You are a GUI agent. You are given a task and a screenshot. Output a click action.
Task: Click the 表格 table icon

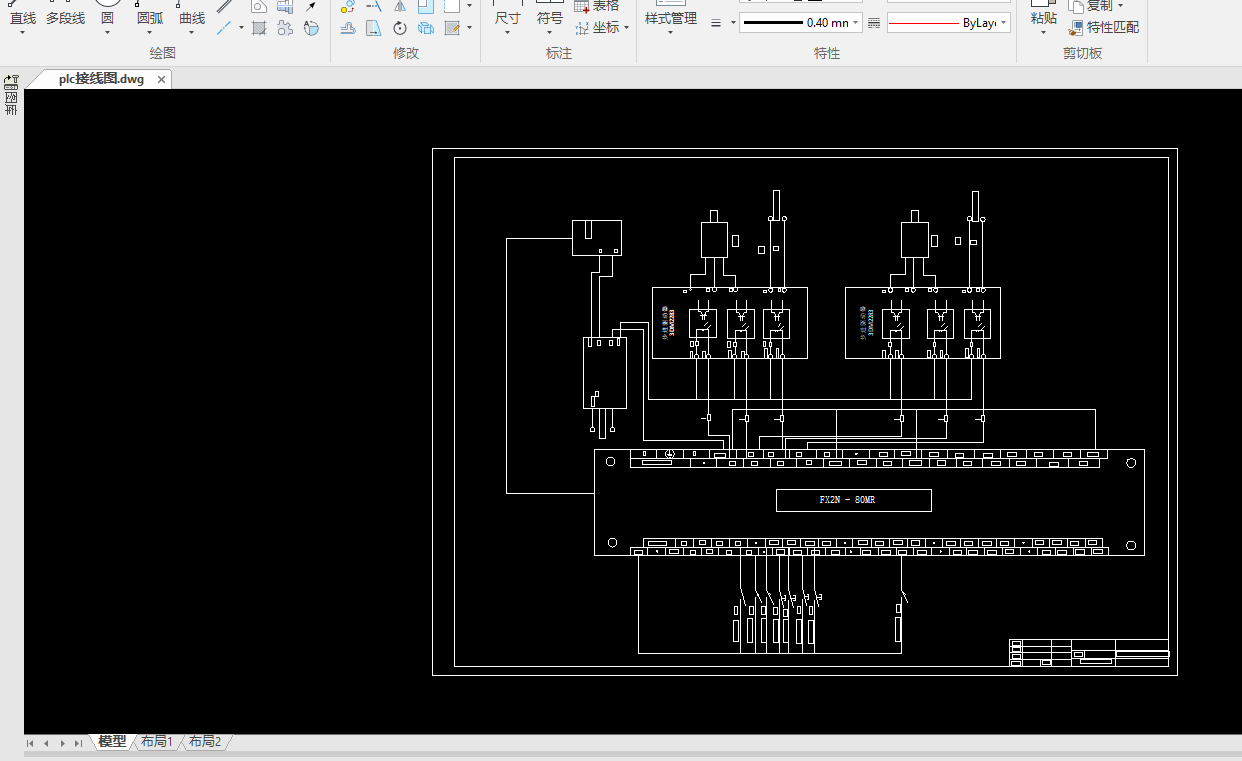[582, 6]
